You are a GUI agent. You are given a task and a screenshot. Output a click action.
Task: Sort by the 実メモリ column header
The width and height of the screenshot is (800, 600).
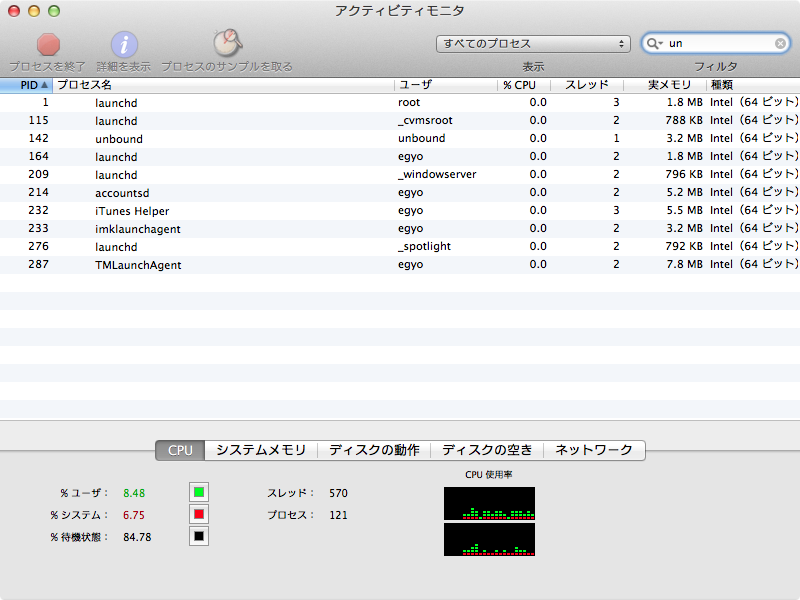(665, 85)
